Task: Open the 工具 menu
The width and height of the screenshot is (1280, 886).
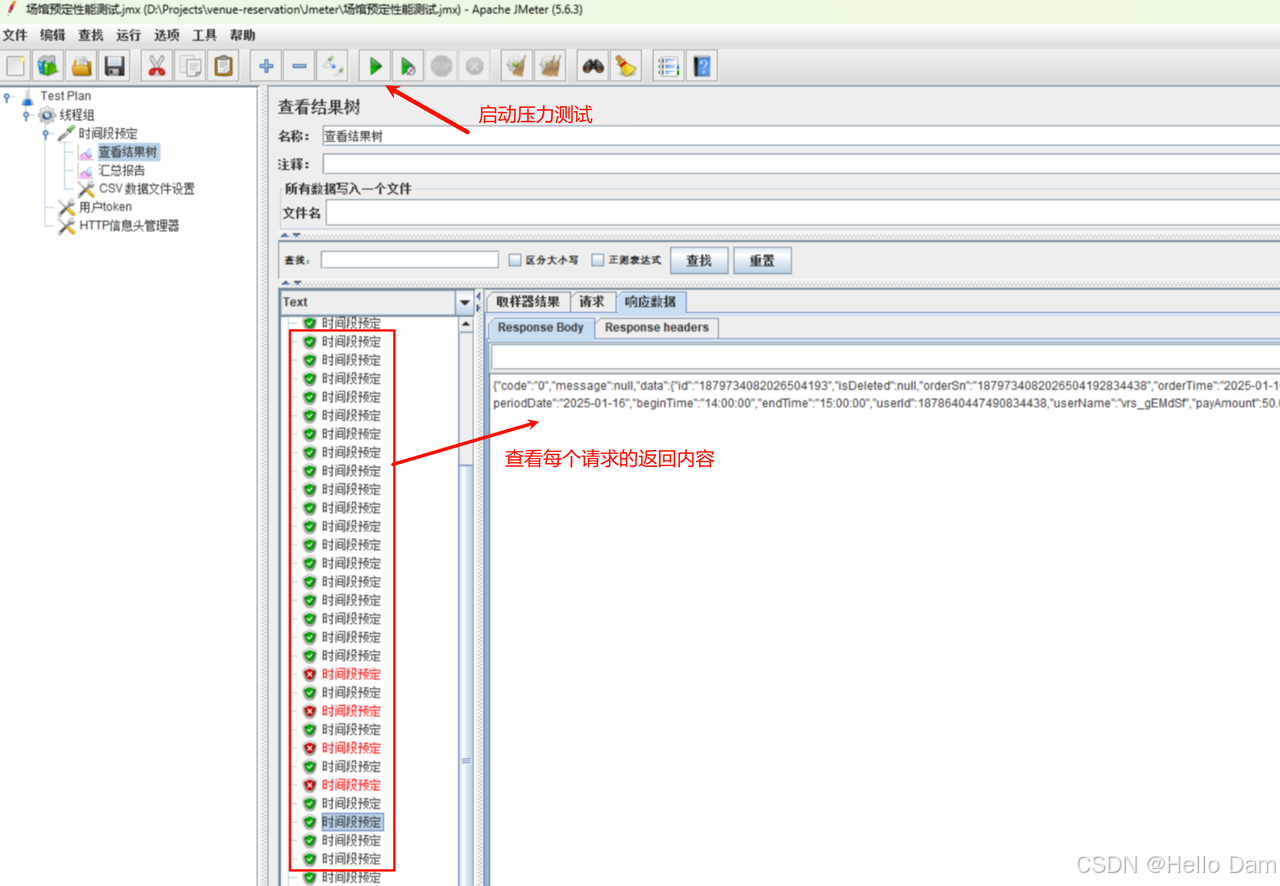Action: pos(204,35)
